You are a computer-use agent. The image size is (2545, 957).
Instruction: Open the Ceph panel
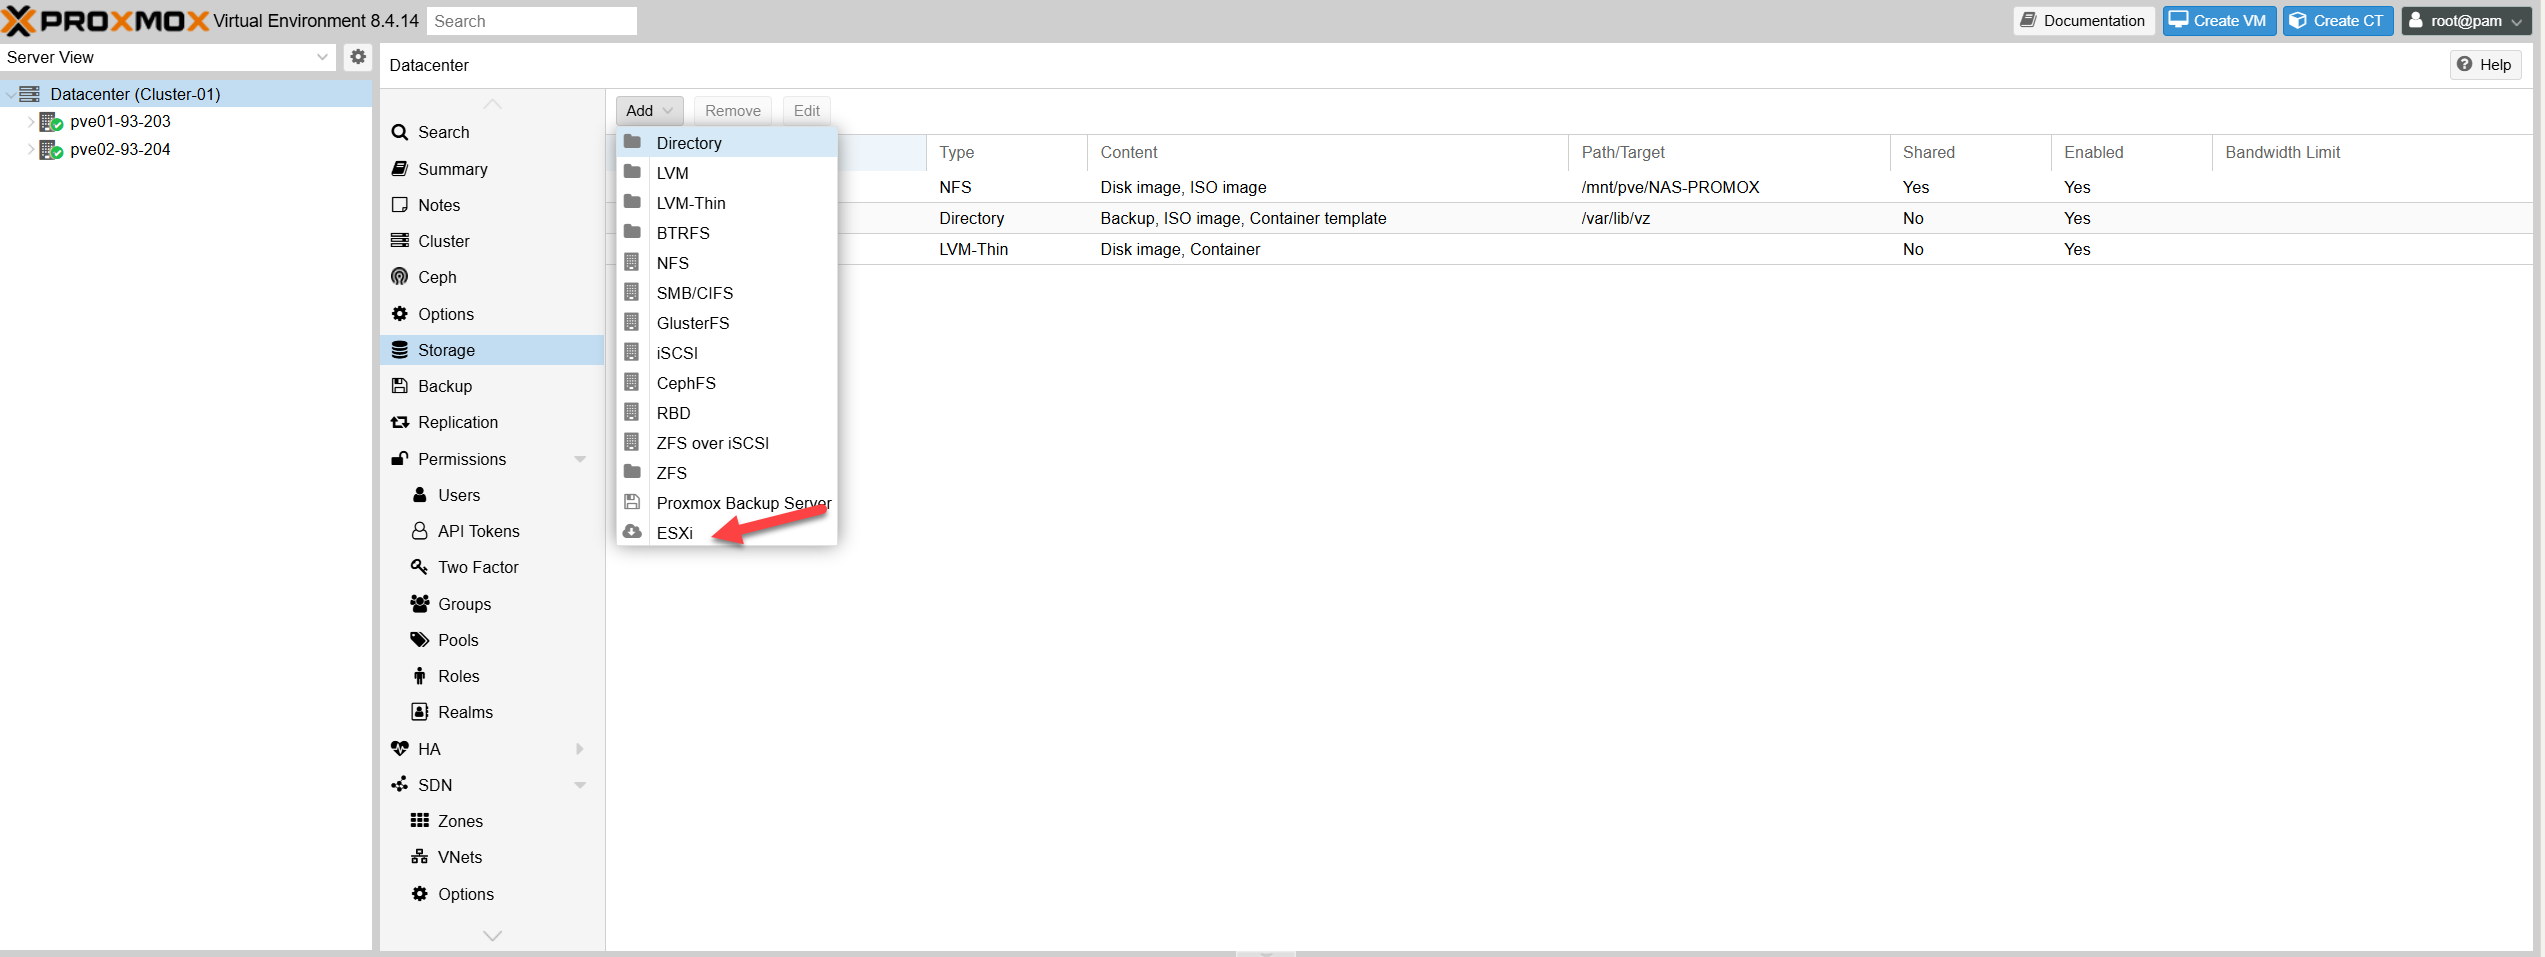pos(434,277)
